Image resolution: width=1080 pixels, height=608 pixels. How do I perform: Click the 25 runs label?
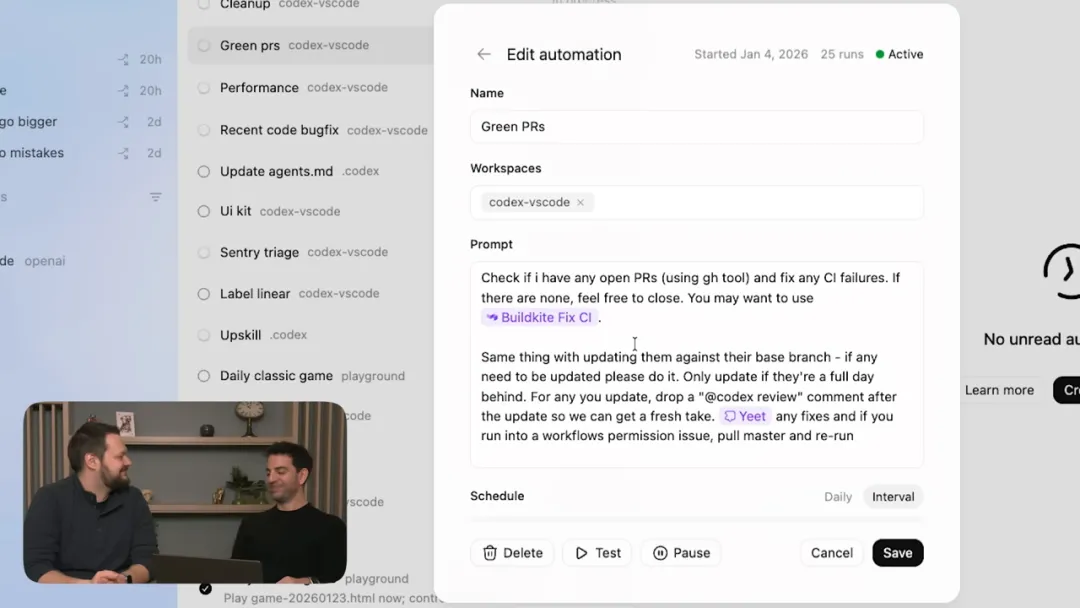842,54
